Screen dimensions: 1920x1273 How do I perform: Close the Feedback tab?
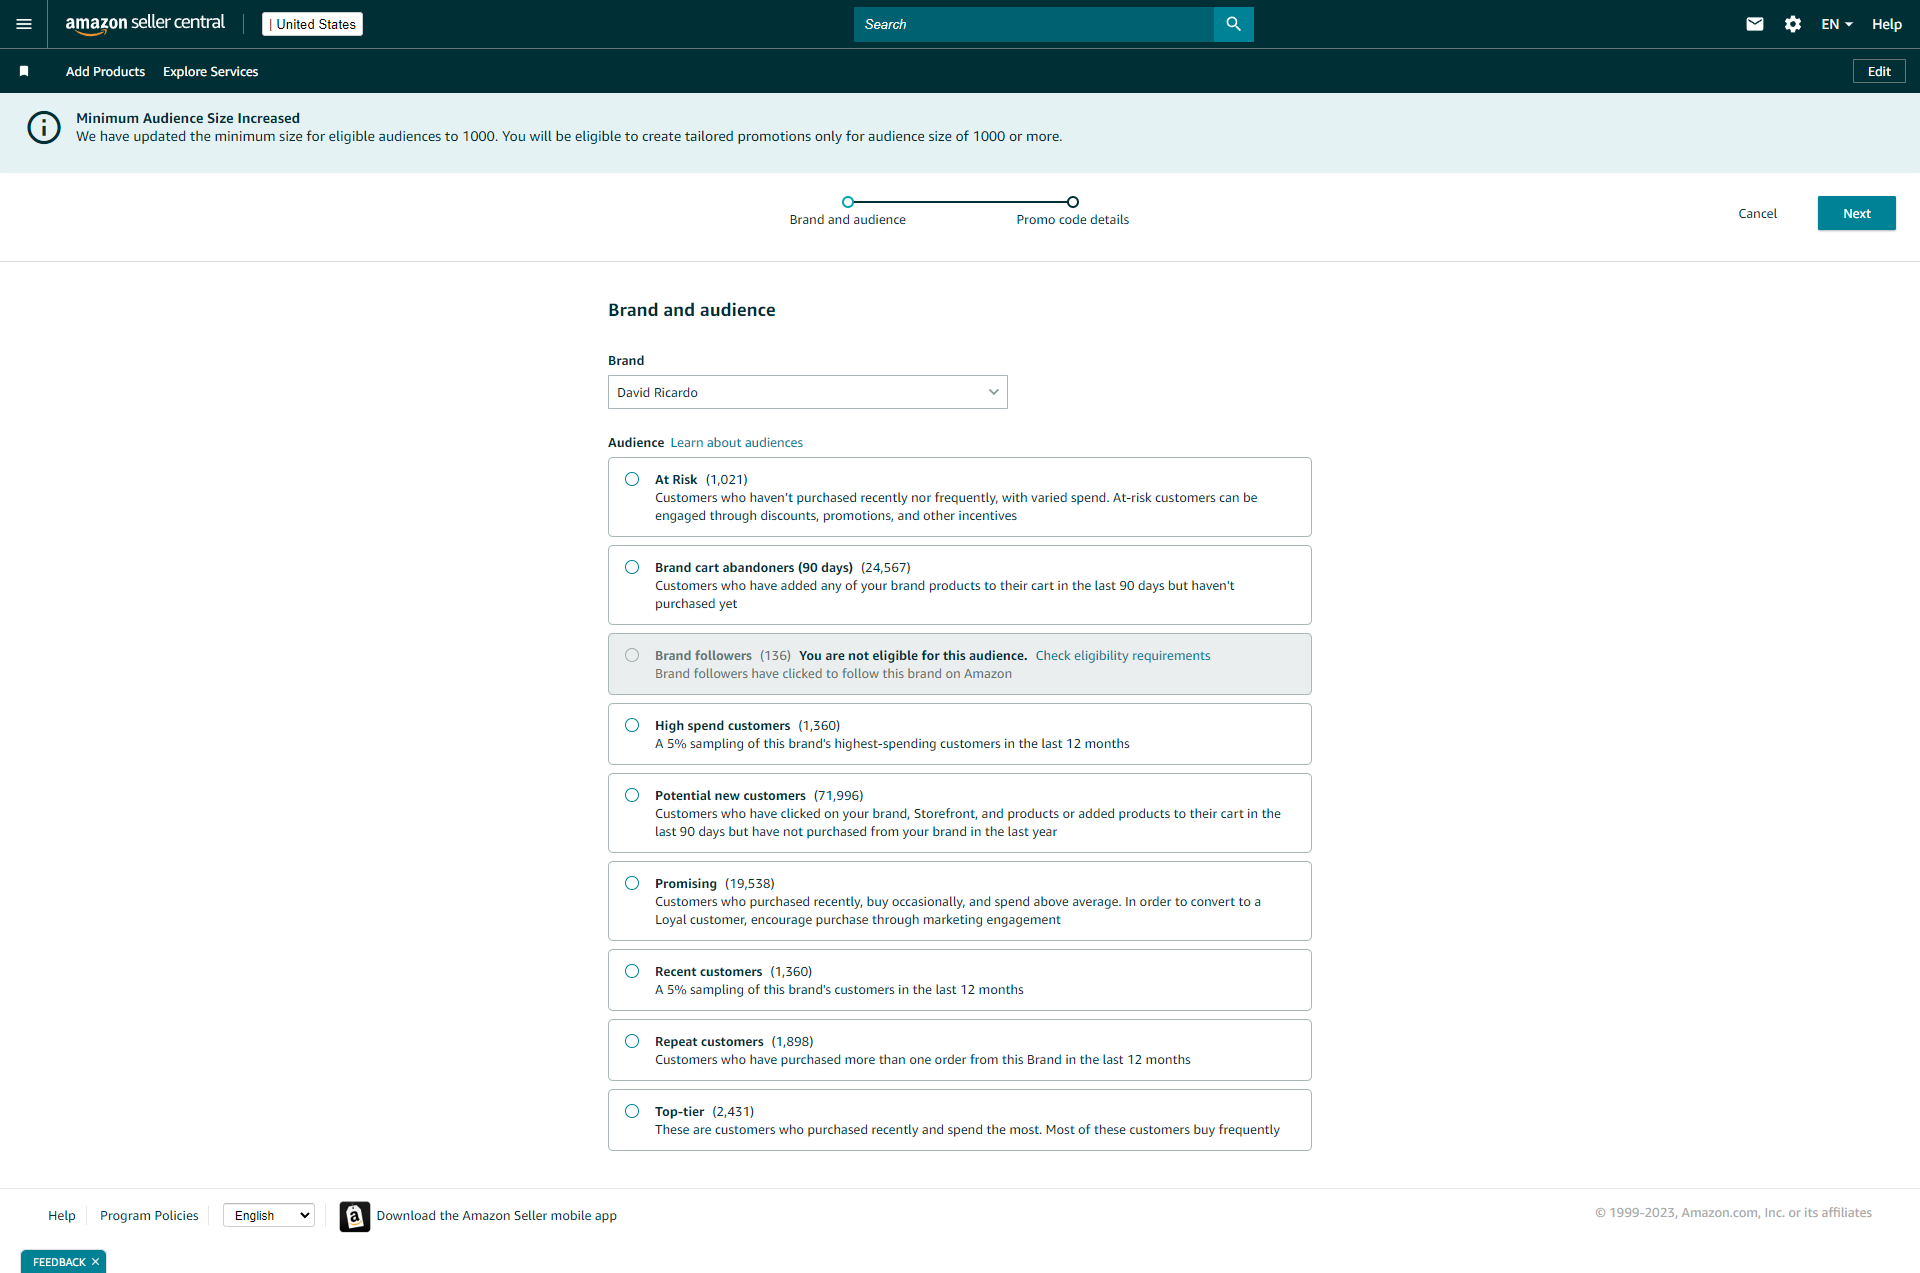pos(96,1262)
